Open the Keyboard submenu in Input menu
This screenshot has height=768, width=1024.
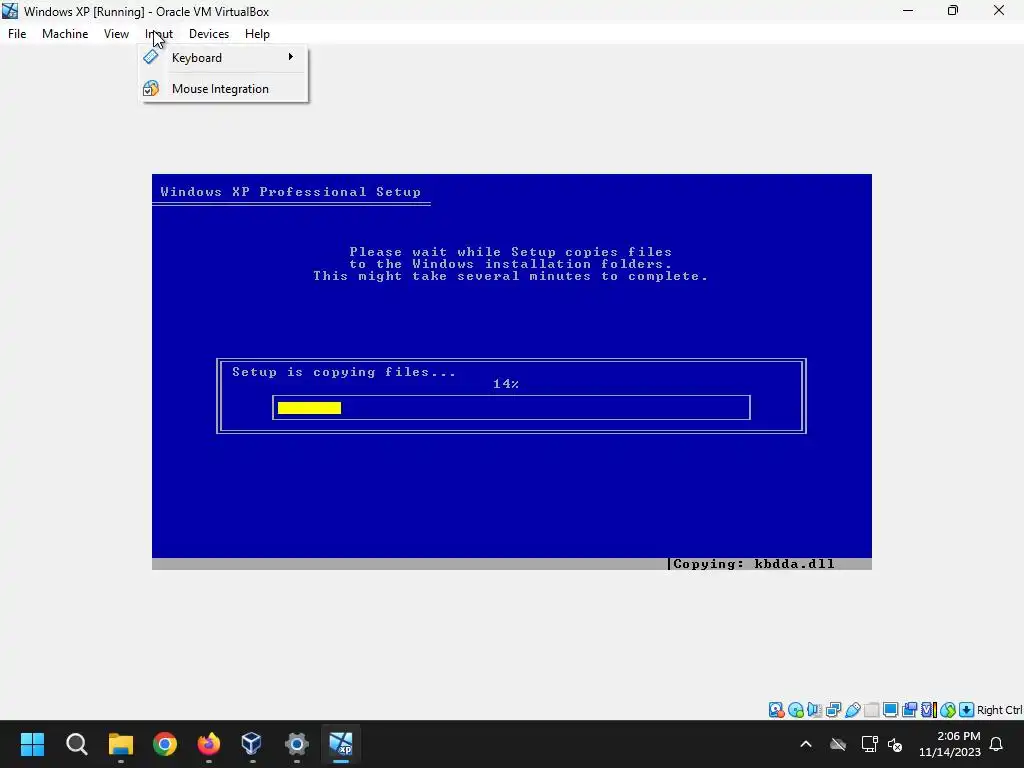[x=224, y=57]
